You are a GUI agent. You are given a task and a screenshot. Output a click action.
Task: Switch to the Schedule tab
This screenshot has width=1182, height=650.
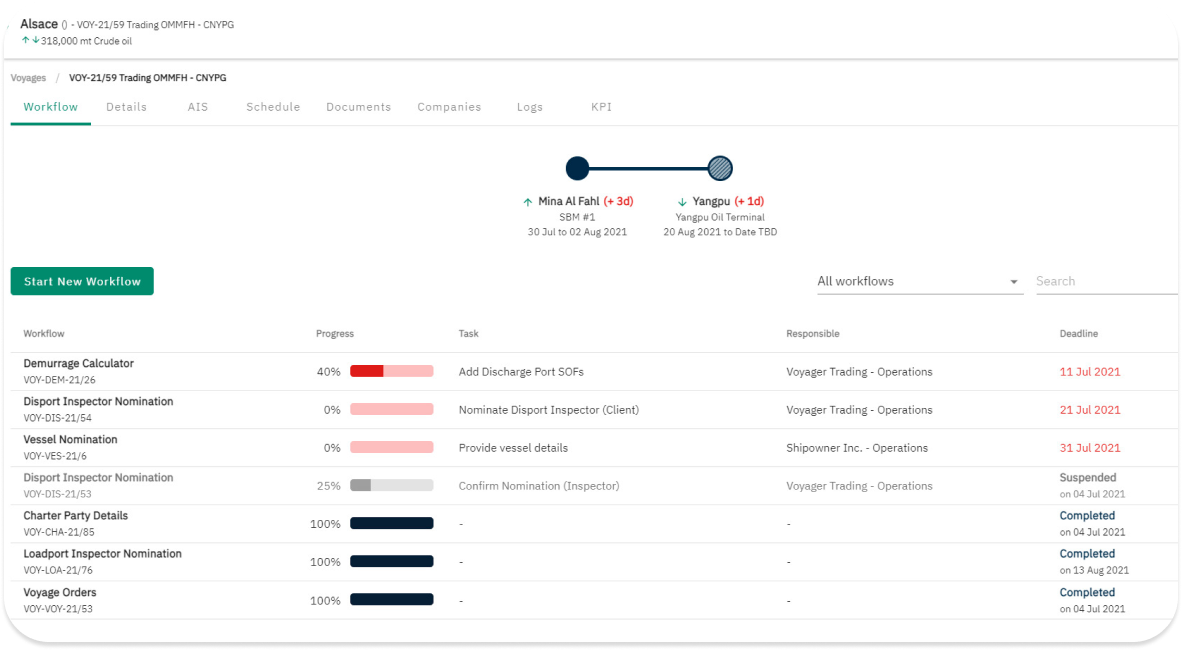click(x=273, y=106)
